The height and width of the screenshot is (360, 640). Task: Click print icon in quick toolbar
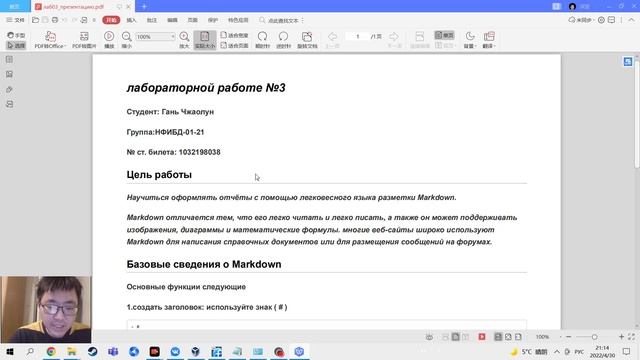point(55,20)
